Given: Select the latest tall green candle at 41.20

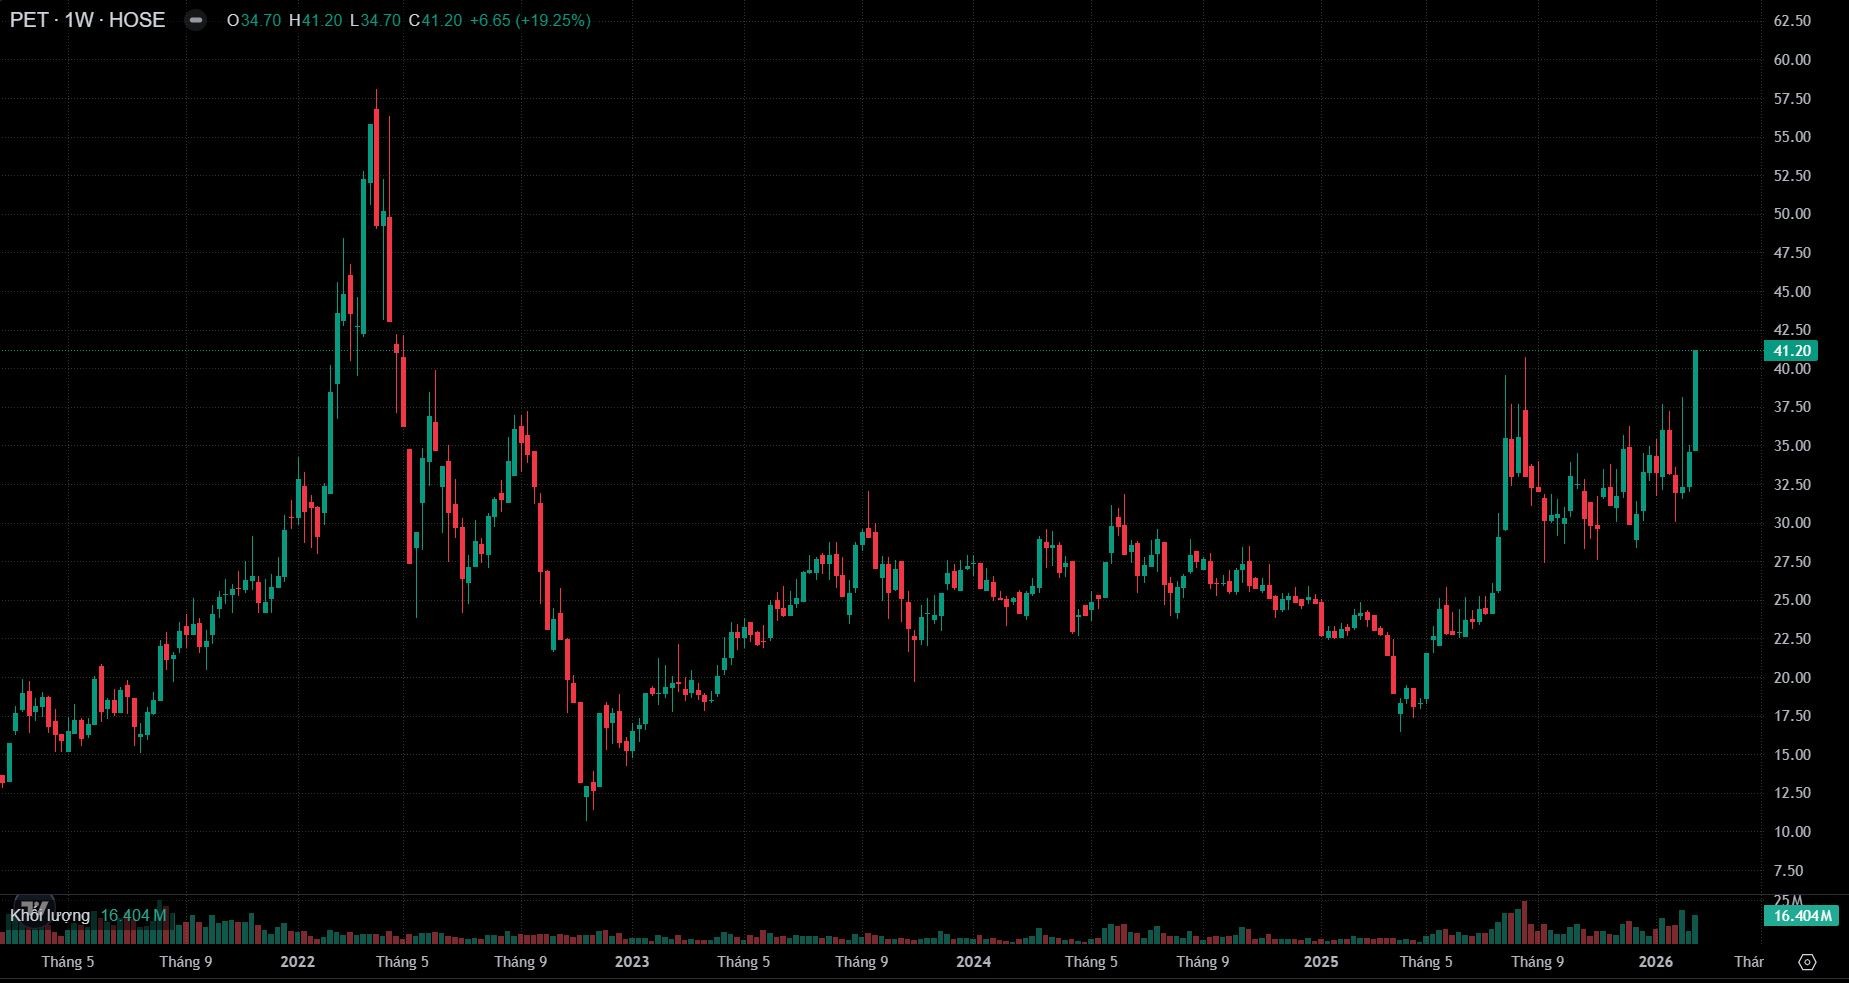Looking at the screenshot, I should [x=1695, y=400].
